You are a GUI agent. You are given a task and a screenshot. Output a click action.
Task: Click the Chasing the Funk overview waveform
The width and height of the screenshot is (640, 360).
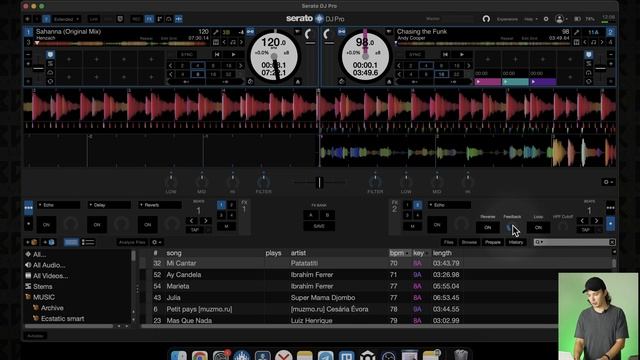point(482,44)
